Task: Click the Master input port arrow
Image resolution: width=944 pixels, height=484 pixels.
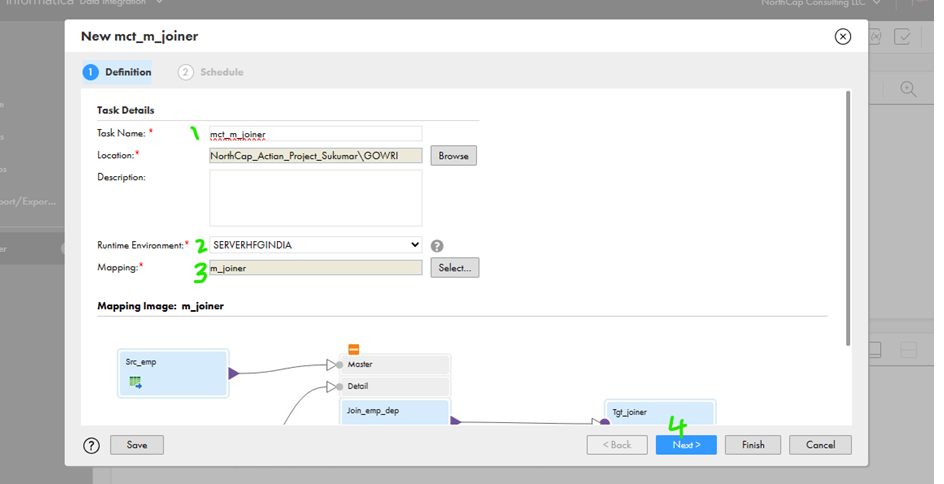Action: (333, 364)
